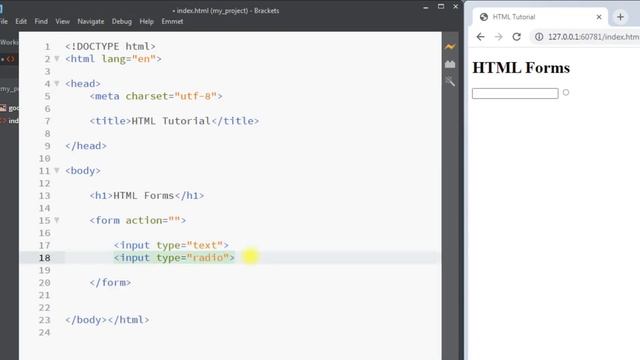Image resolution: width=640 pixels, height=360 pixels.
Task: Click line number 24 in the gutter
Action: coord(44,333)
